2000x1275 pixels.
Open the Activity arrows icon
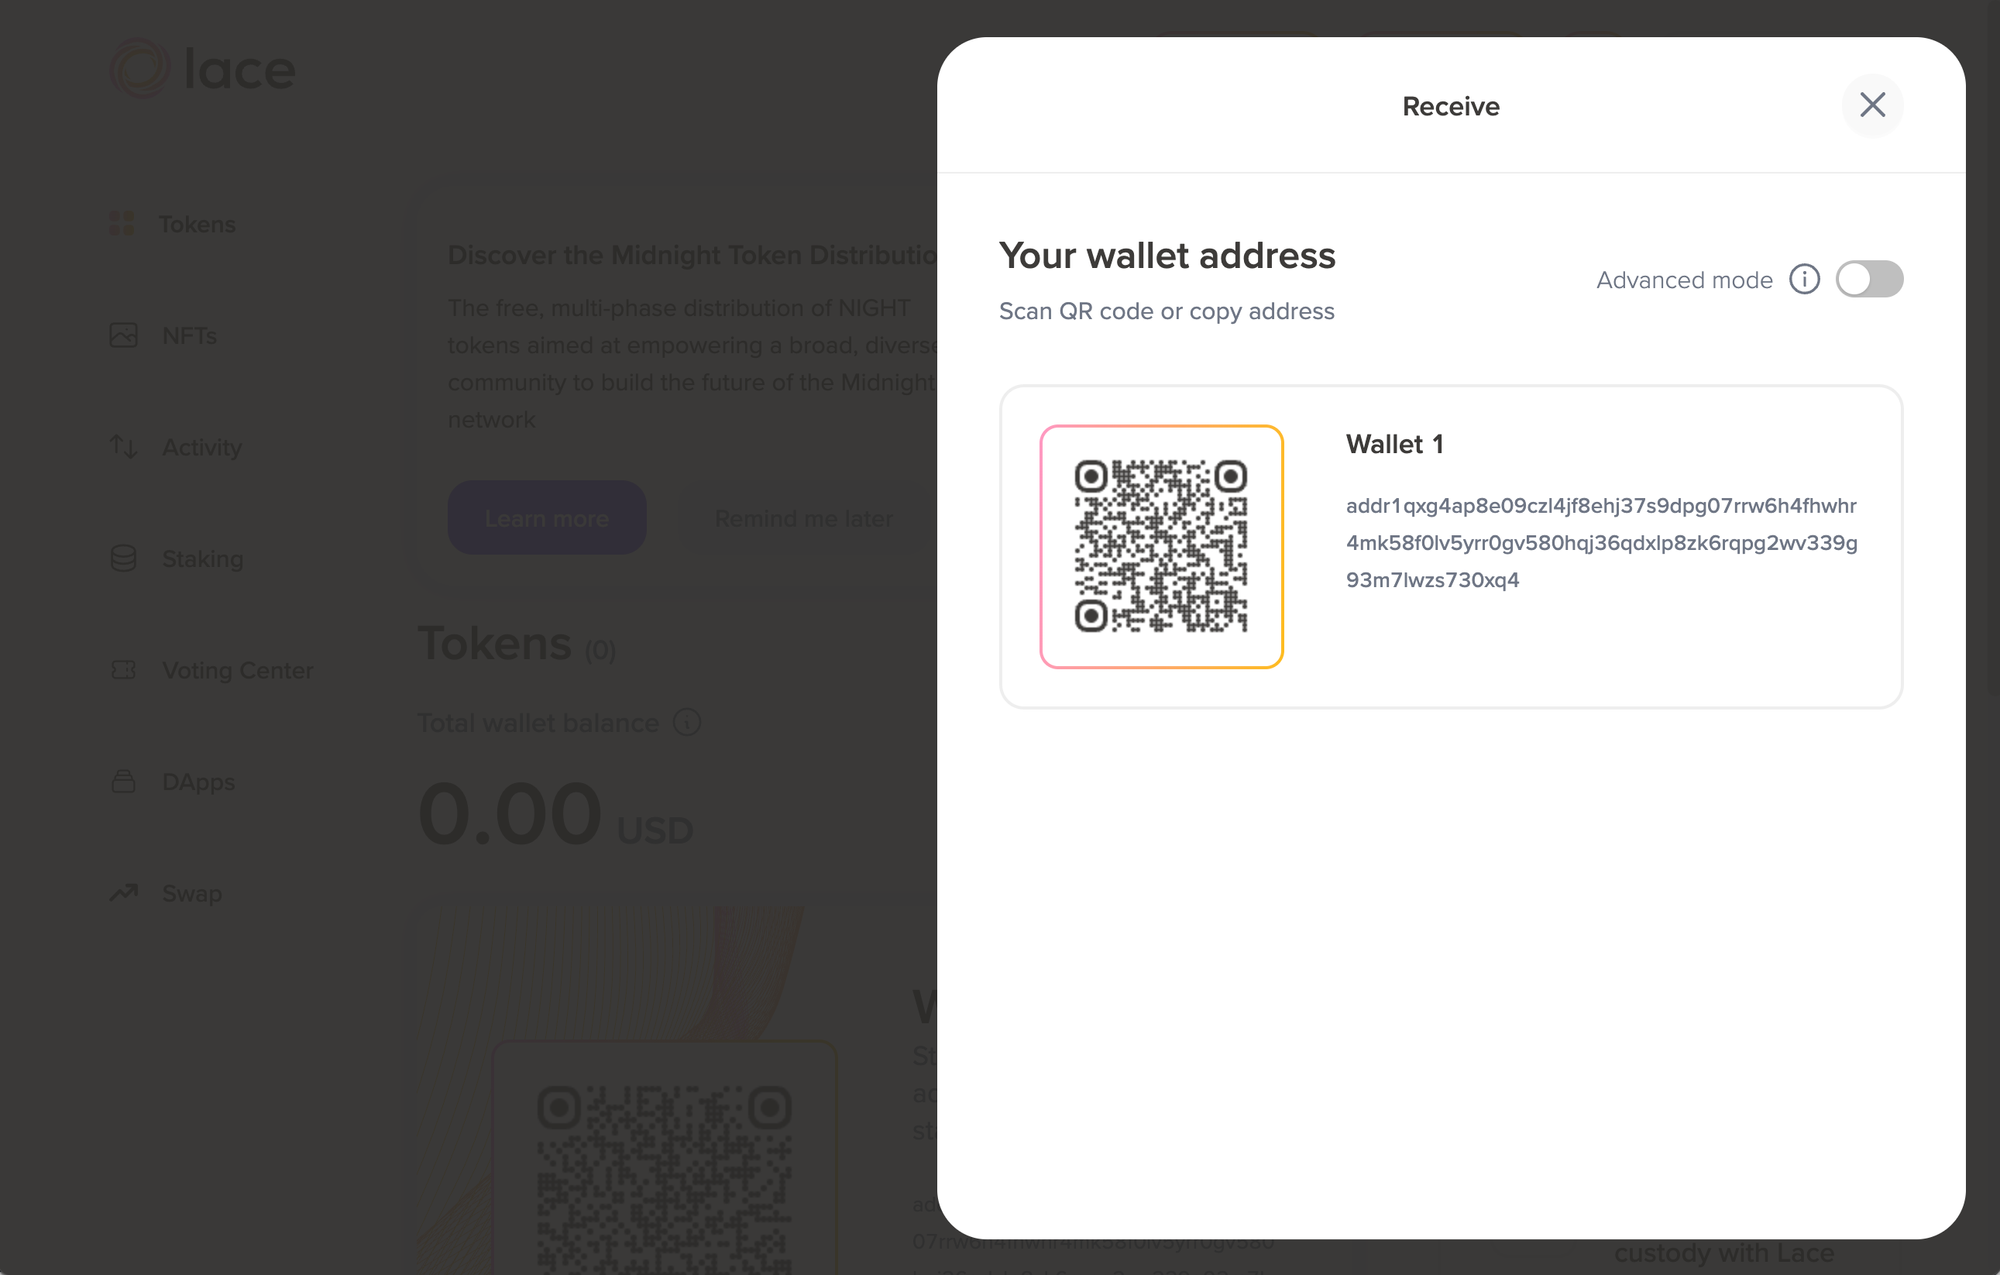click(x=123, y=446)
